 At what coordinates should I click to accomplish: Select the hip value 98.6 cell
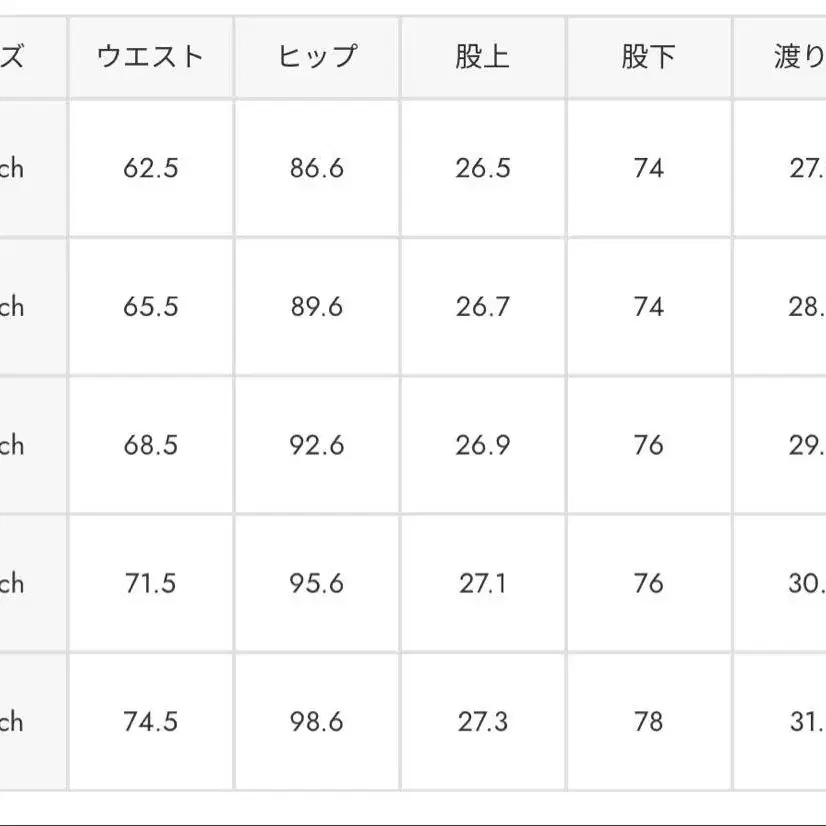(x=317, y=721)
